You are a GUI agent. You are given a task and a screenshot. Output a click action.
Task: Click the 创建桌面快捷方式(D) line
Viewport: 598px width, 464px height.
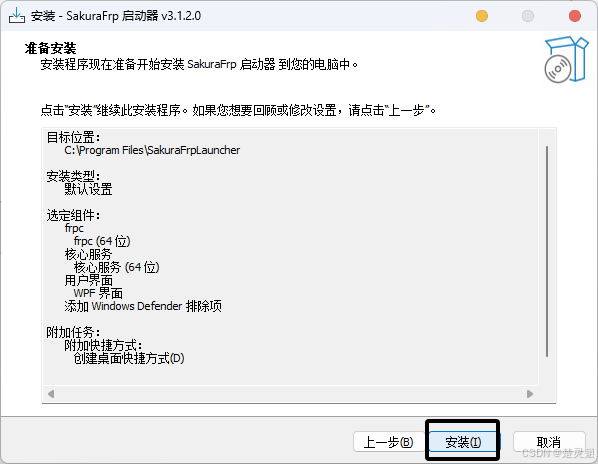(129, 358)
